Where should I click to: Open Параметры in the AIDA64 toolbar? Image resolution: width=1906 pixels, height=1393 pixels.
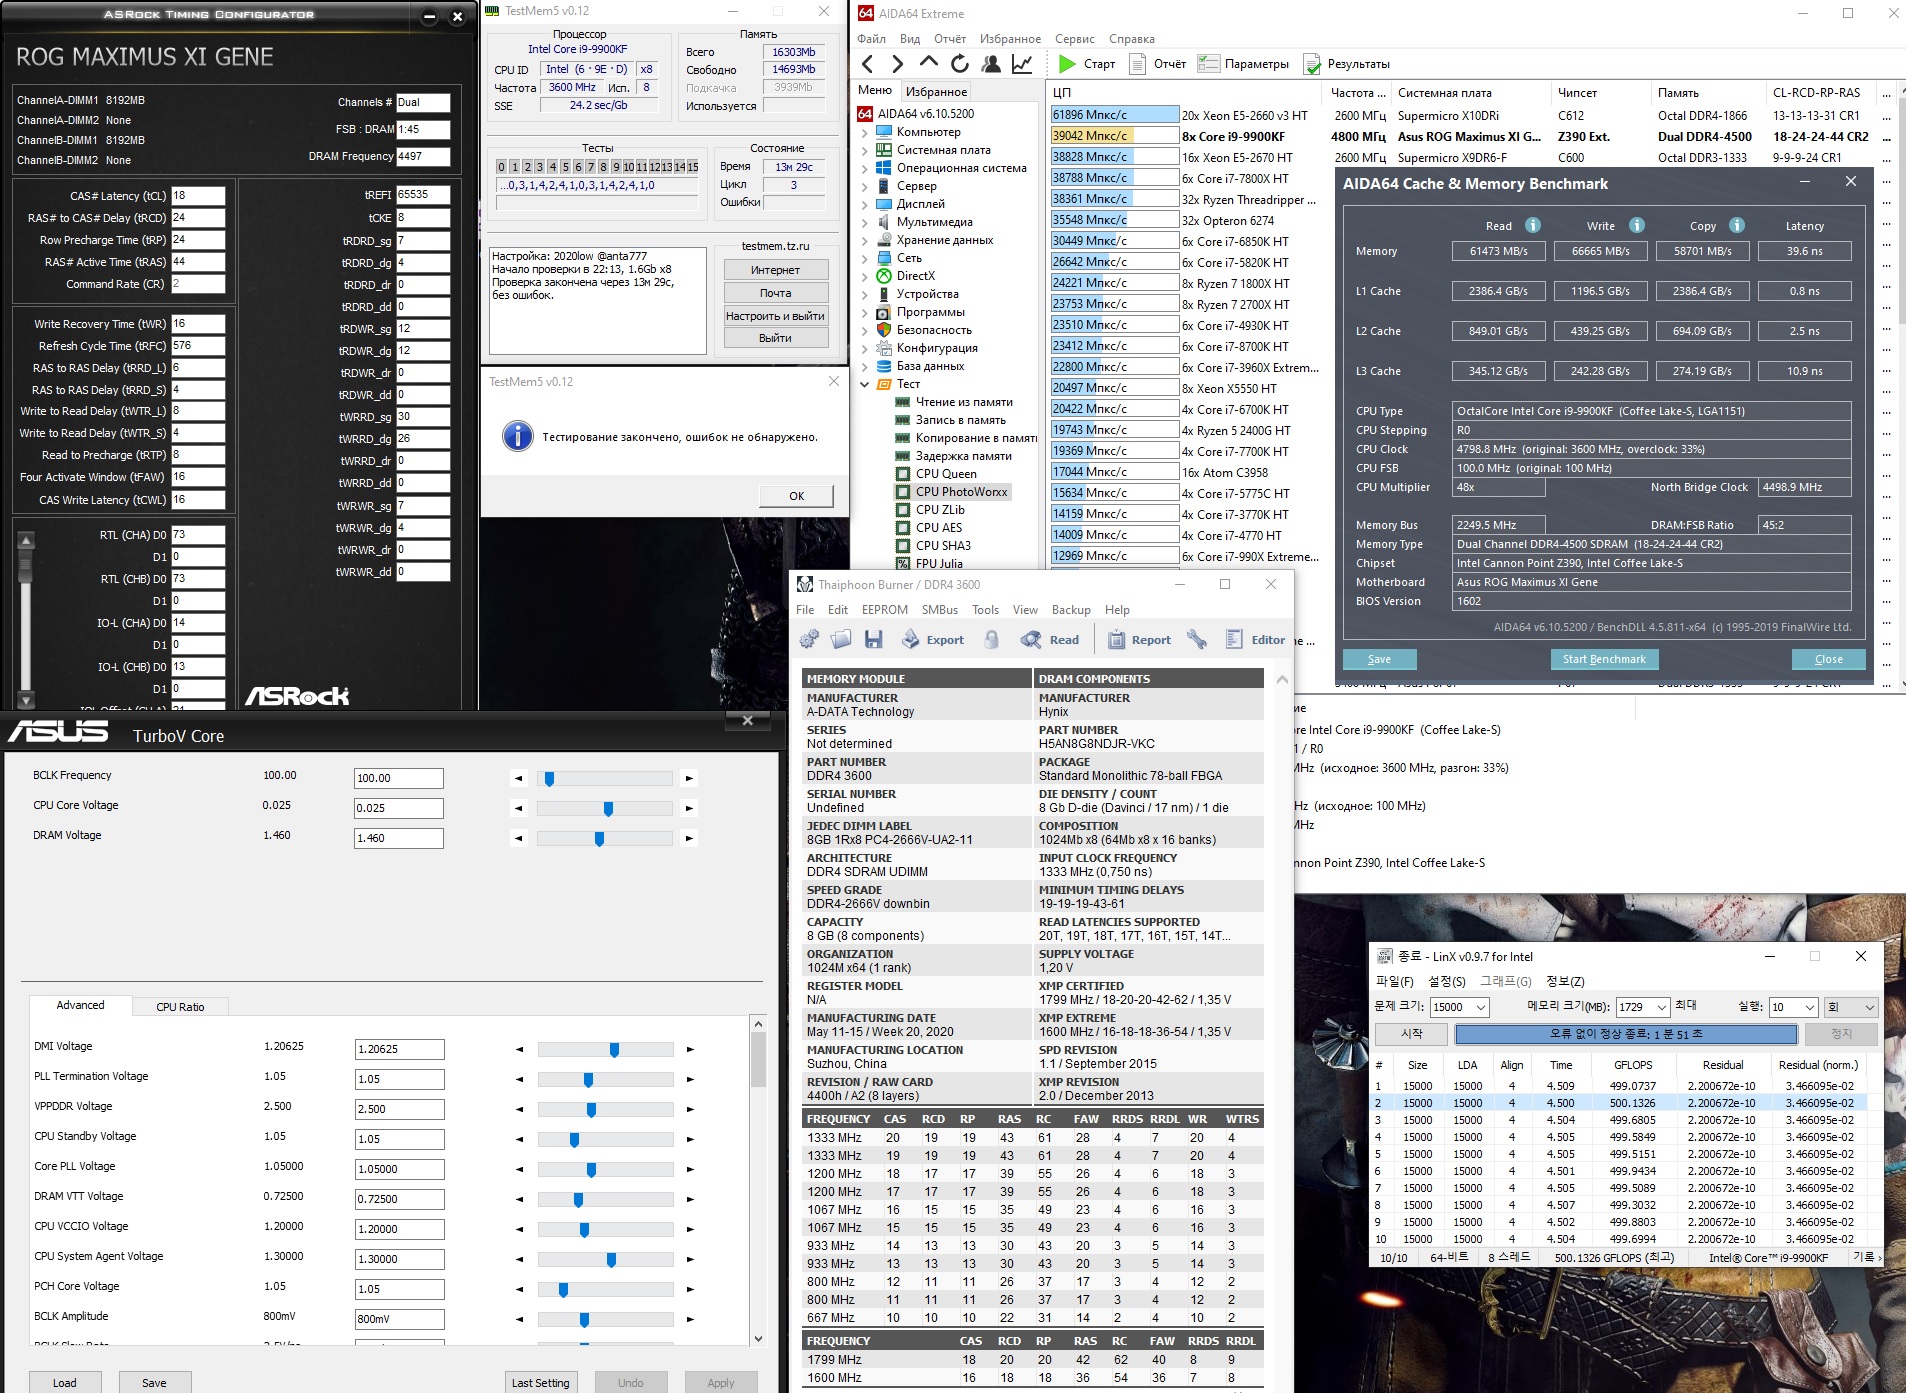pyautogui.click(x=1243, y=64)
